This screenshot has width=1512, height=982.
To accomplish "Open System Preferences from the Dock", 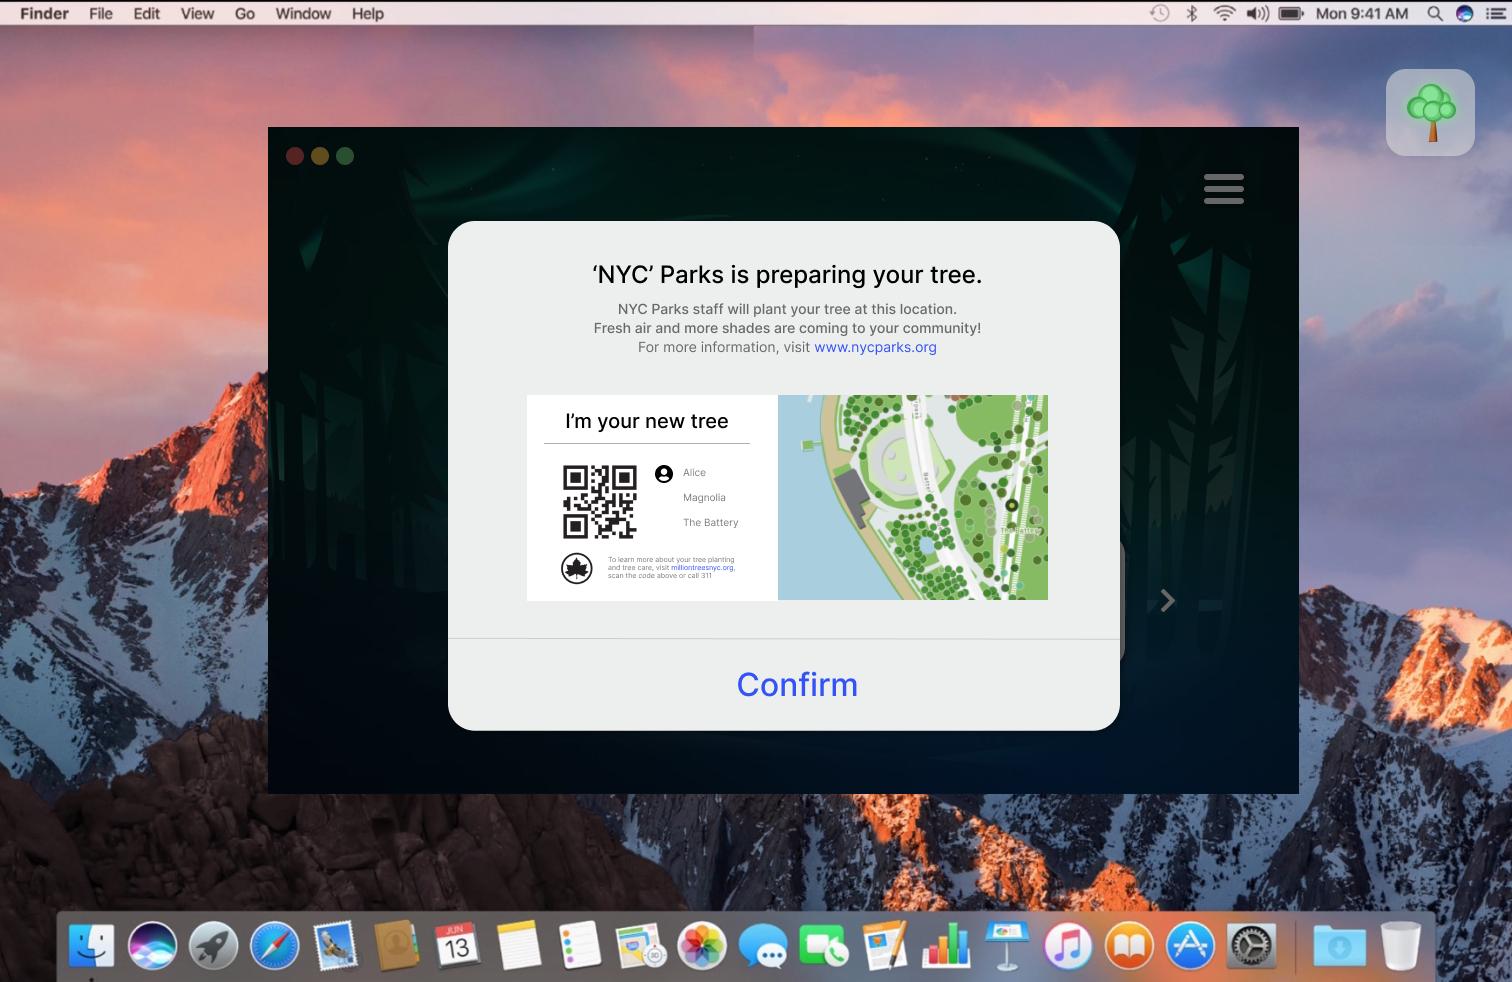I will 1251,945.
